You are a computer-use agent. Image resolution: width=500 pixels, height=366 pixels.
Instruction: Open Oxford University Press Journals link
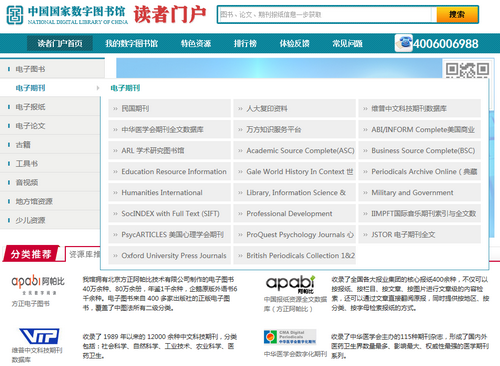pyautogui.click(x=169, y=255)
